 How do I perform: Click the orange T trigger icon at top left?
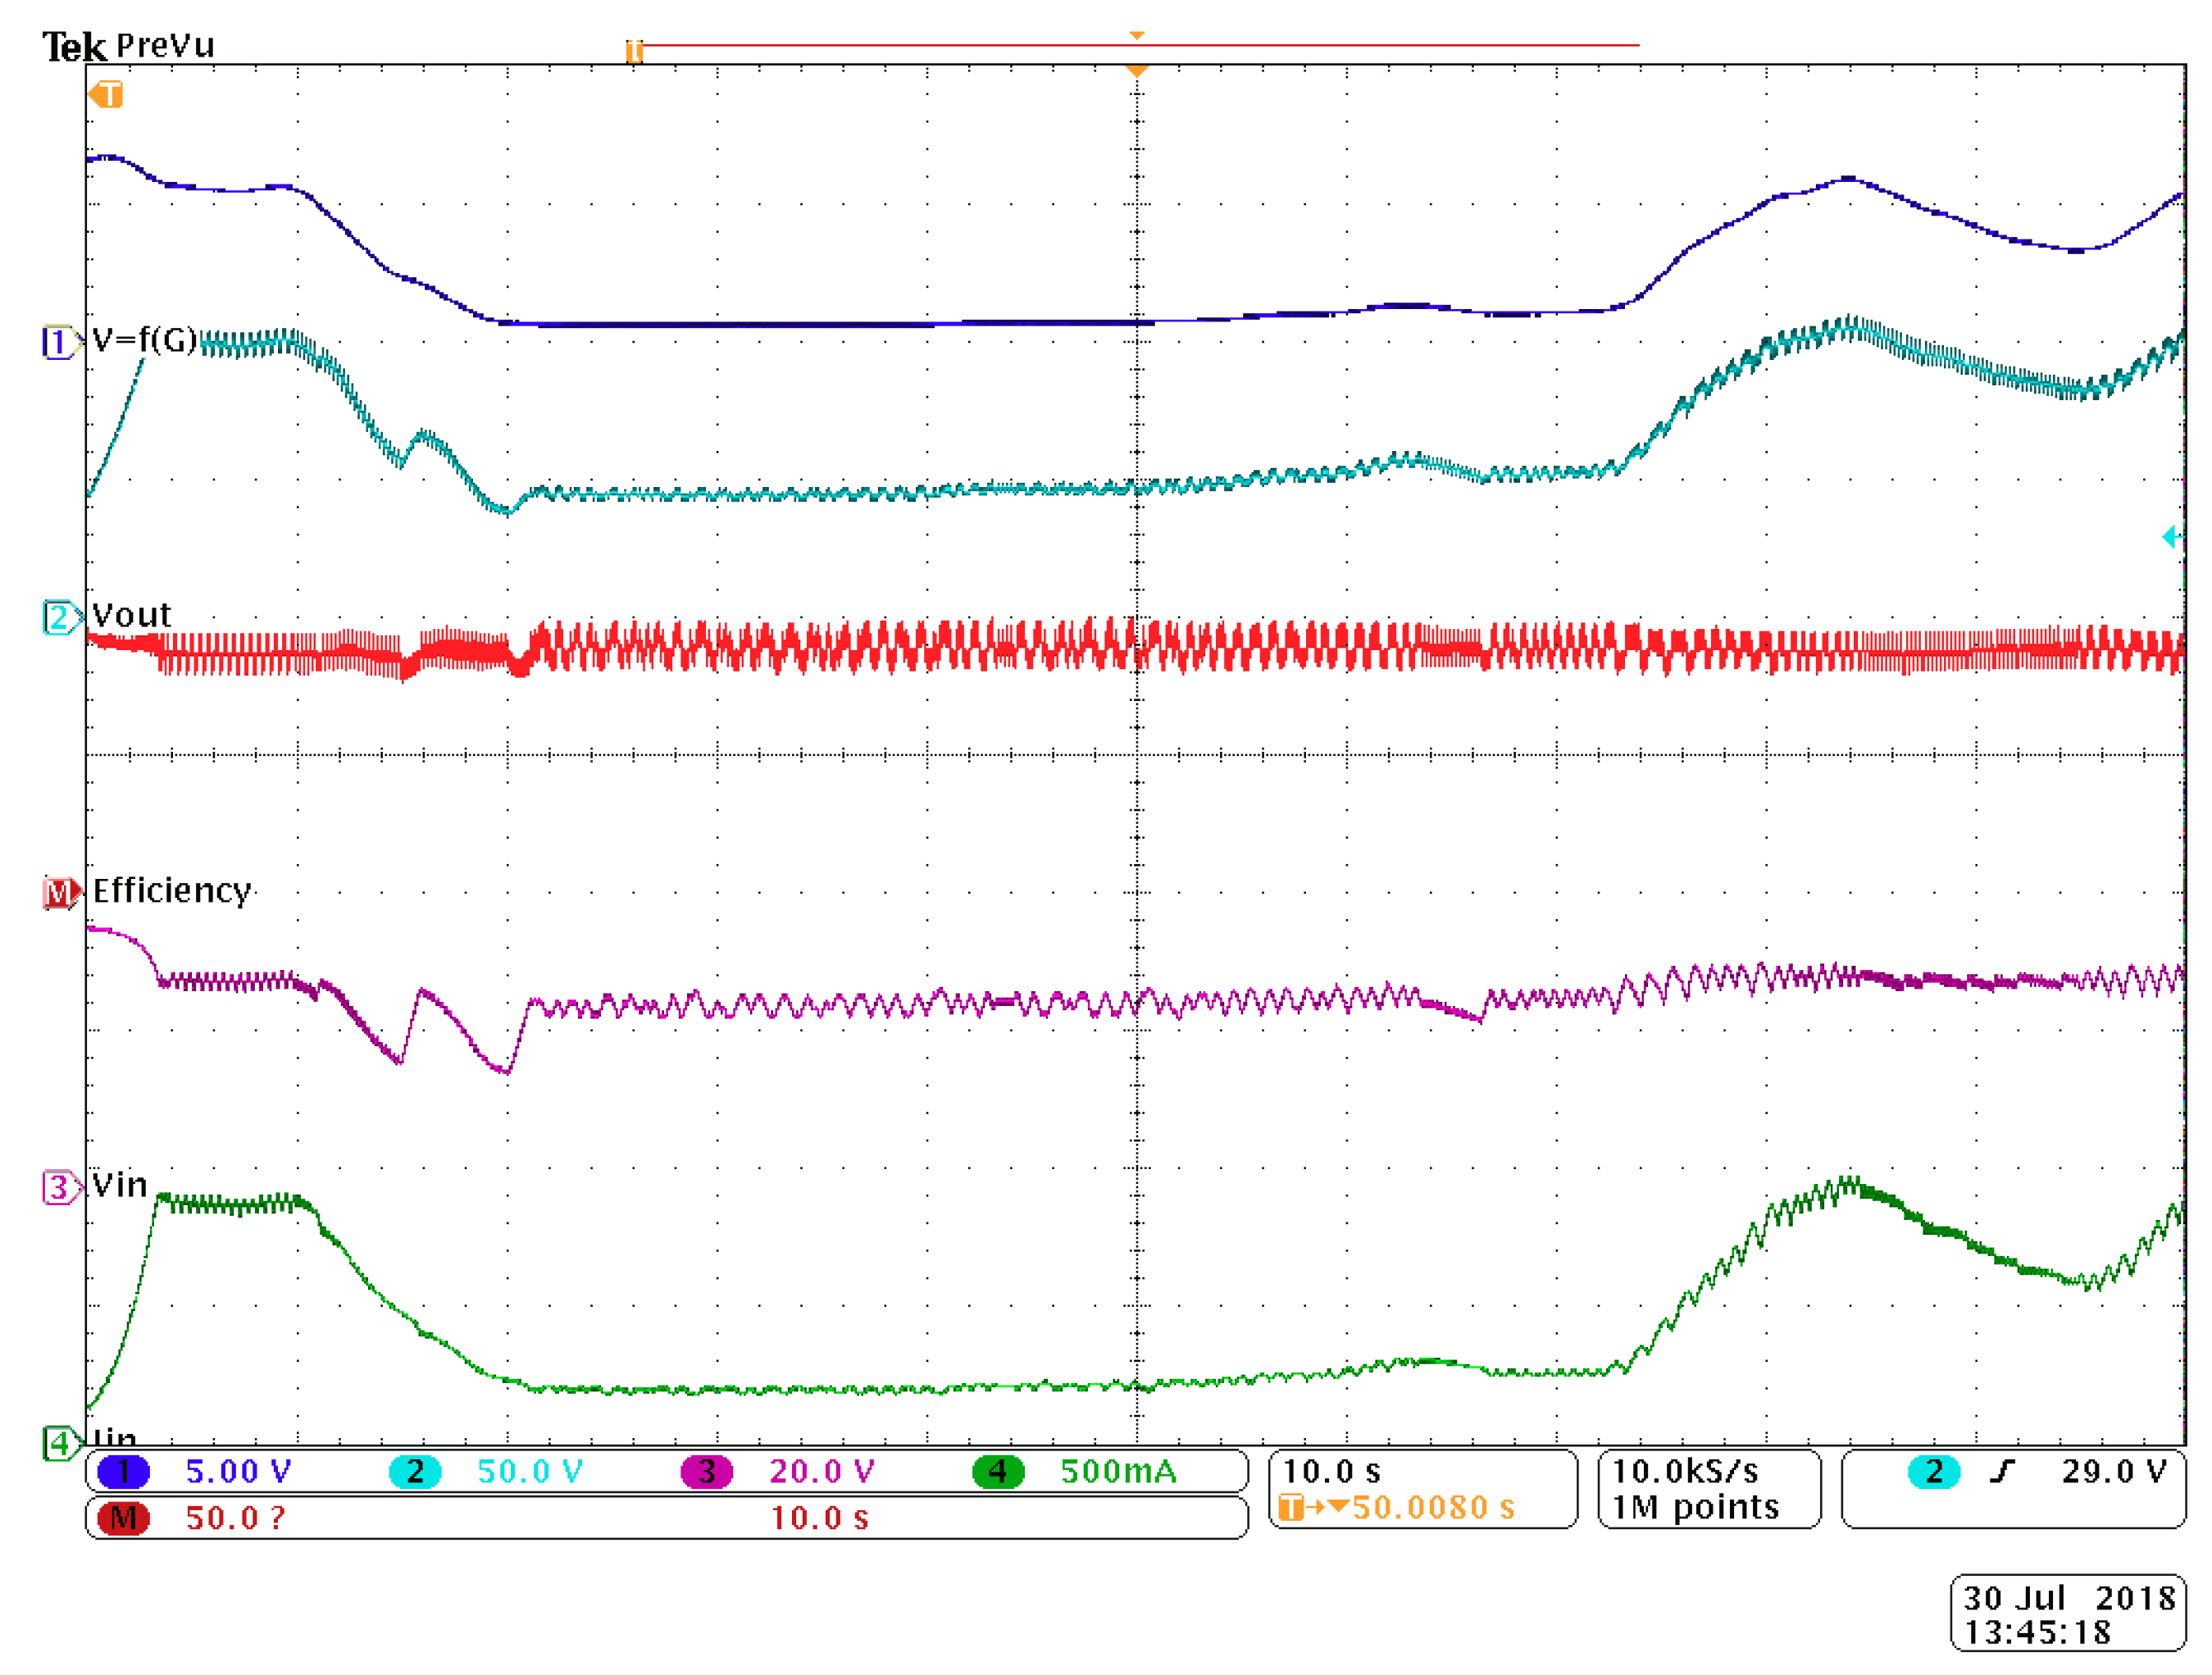106,95
